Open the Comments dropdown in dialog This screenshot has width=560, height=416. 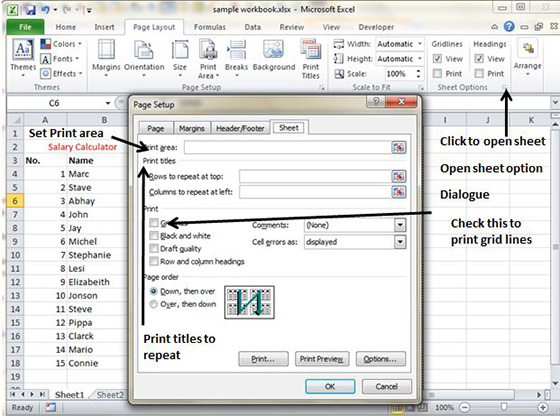pyautogui.click(x=400, y=225)
